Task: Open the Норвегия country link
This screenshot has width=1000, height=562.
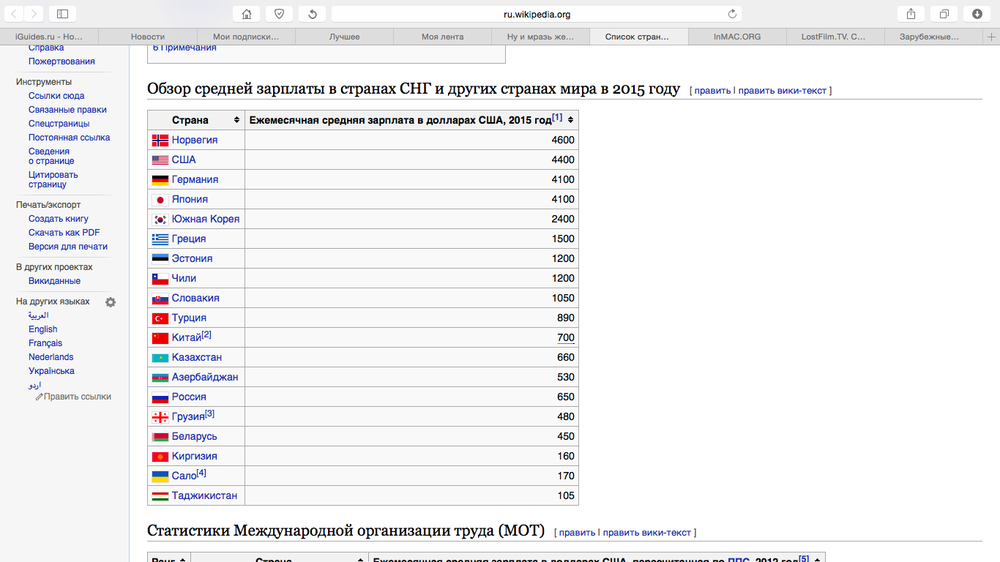Action: point(194,140)
